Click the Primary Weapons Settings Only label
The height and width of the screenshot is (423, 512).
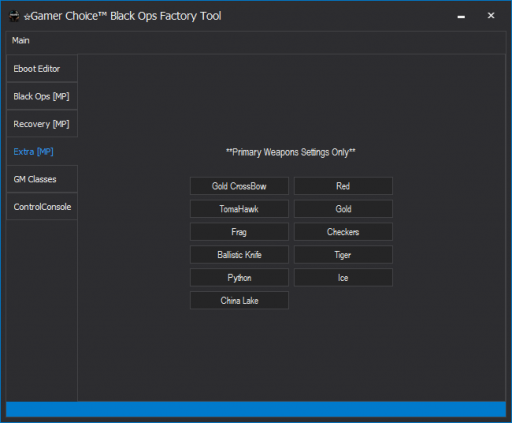pyautogui.click(x=291, y=152)
